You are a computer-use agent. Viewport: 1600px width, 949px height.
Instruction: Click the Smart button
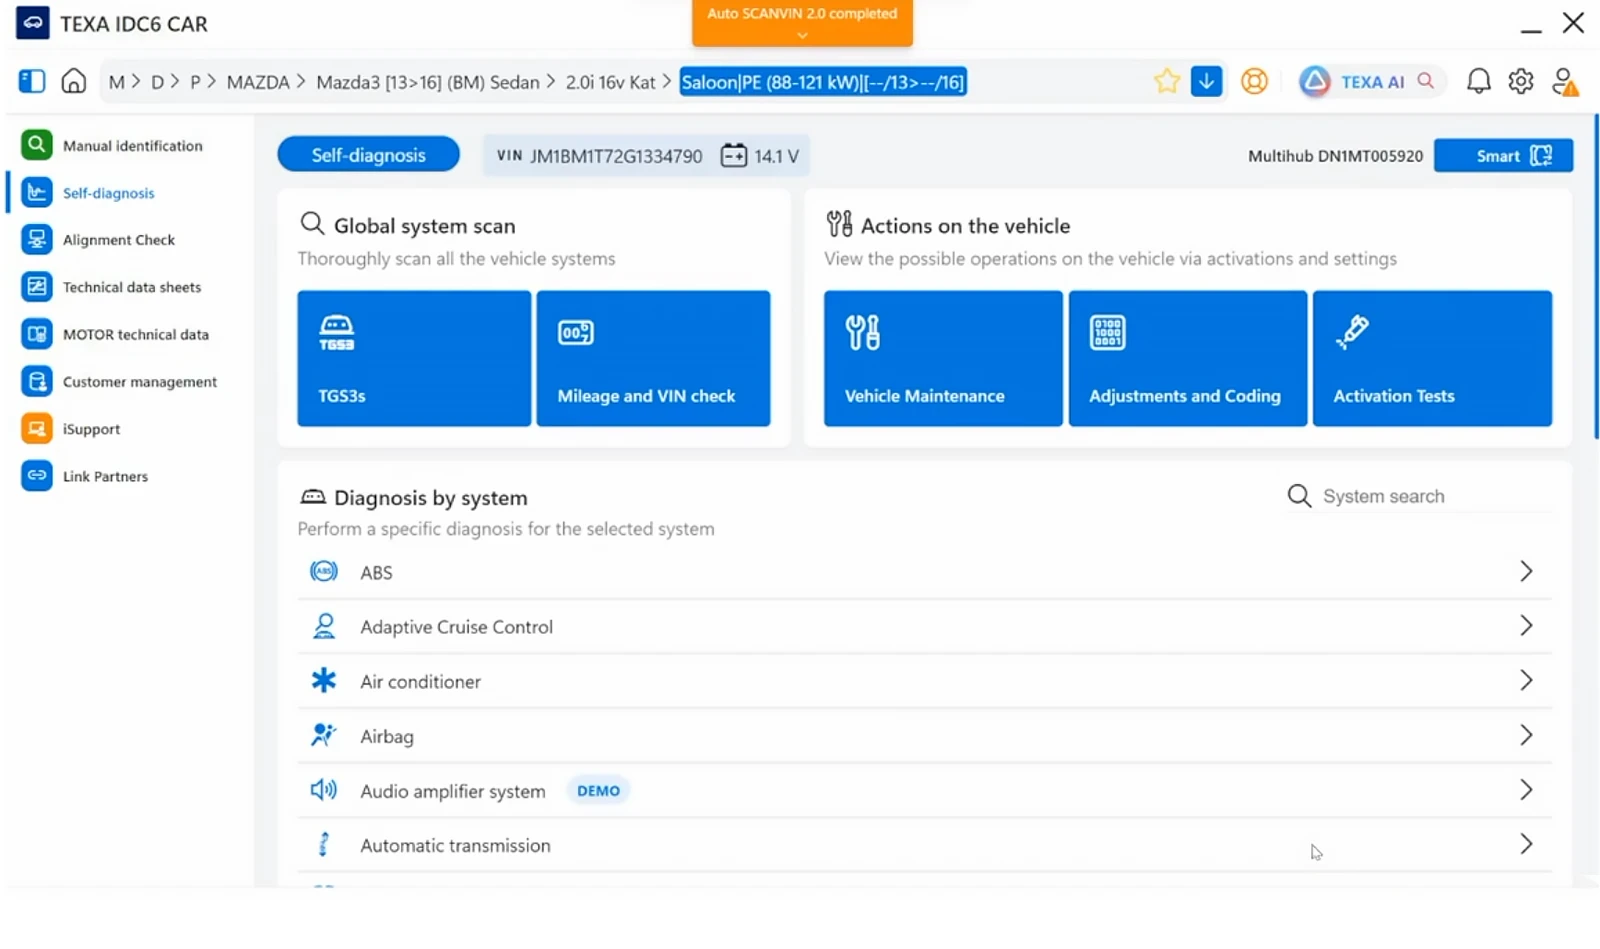point(1503,156)
